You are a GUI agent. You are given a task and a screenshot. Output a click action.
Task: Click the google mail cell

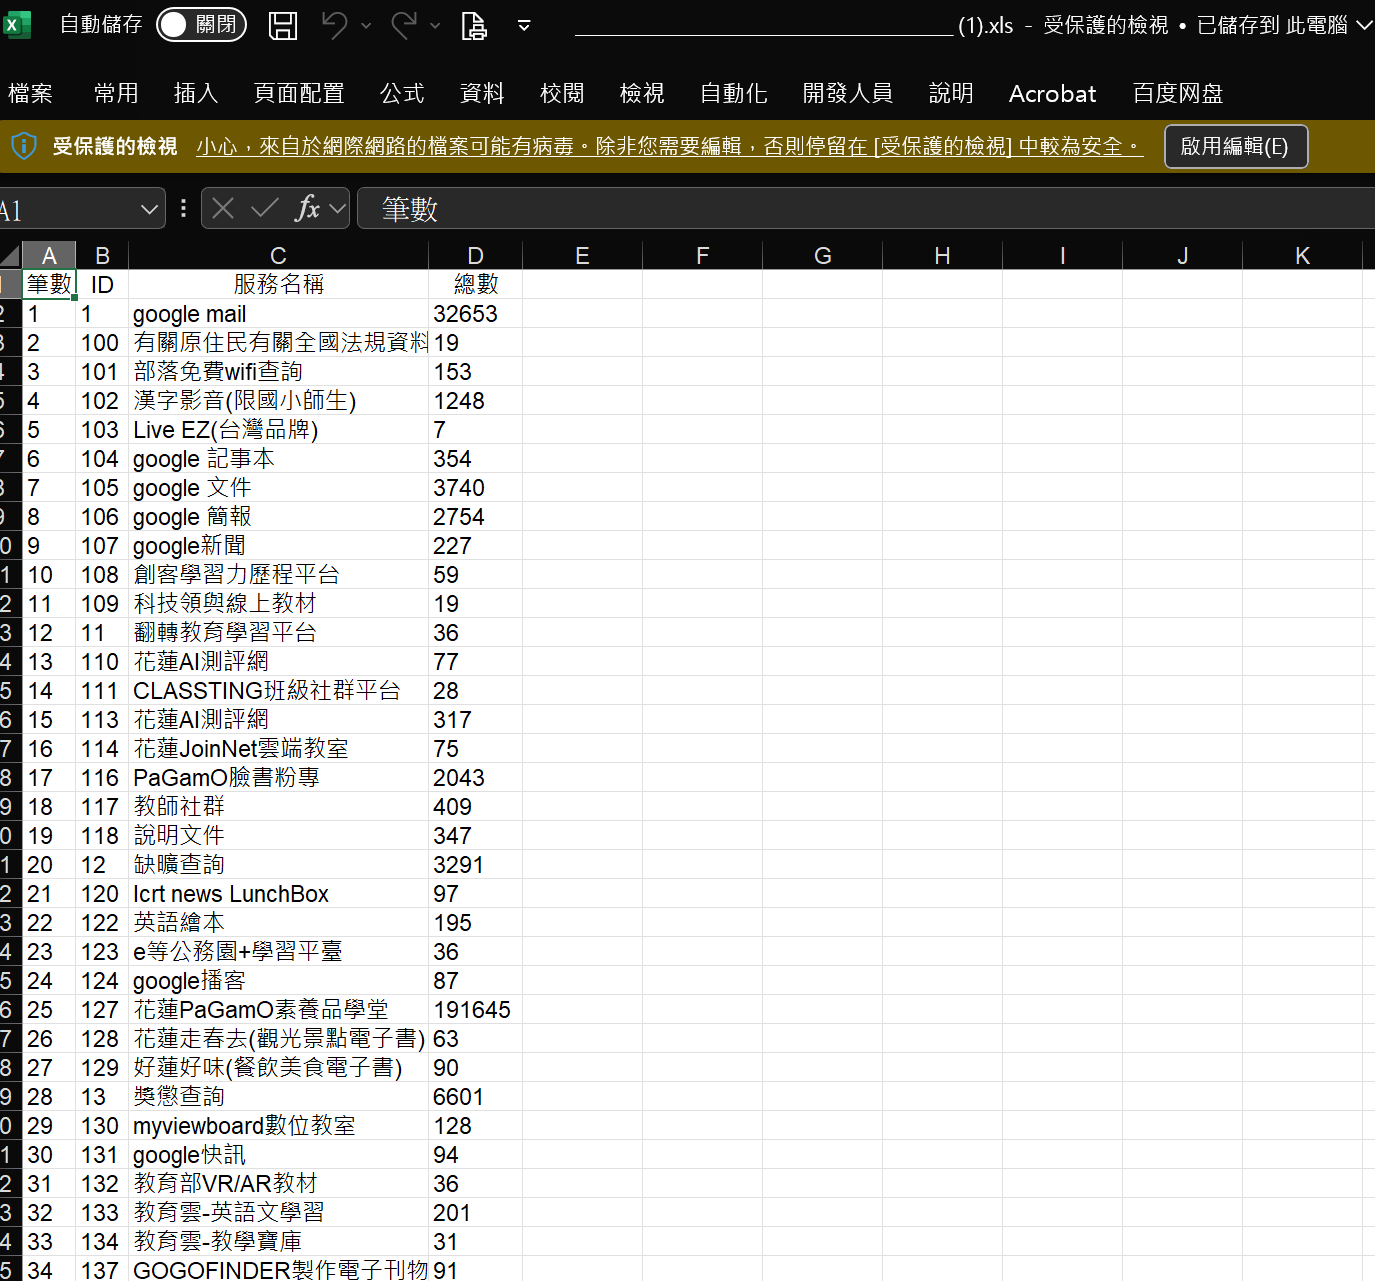[278, 314]
